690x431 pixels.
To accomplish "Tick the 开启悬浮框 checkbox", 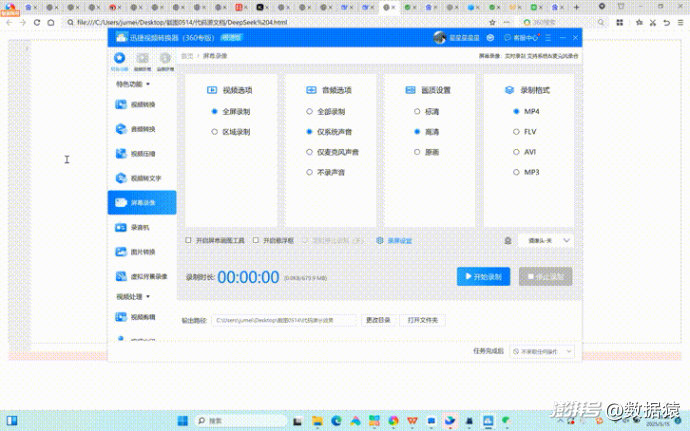I will click(256, 240).
